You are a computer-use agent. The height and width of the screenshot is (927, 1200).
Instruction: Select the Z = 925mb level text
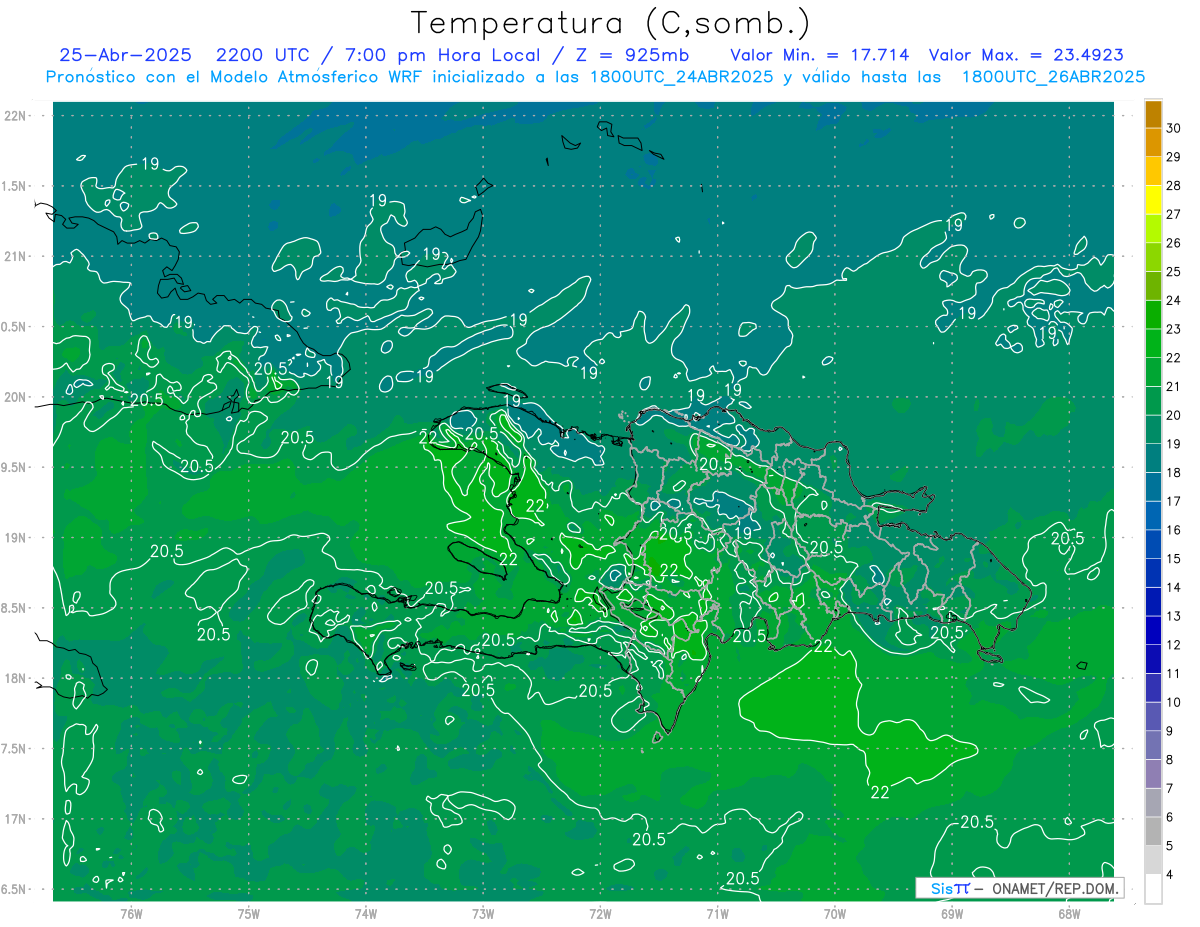click(x=633, y=55)
